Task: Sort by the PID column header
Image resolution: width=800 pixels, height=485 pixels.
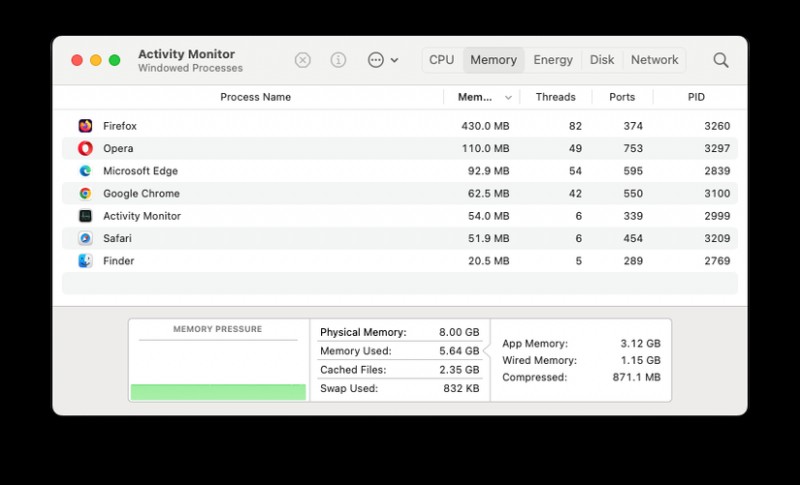Action: click(696, 97)
